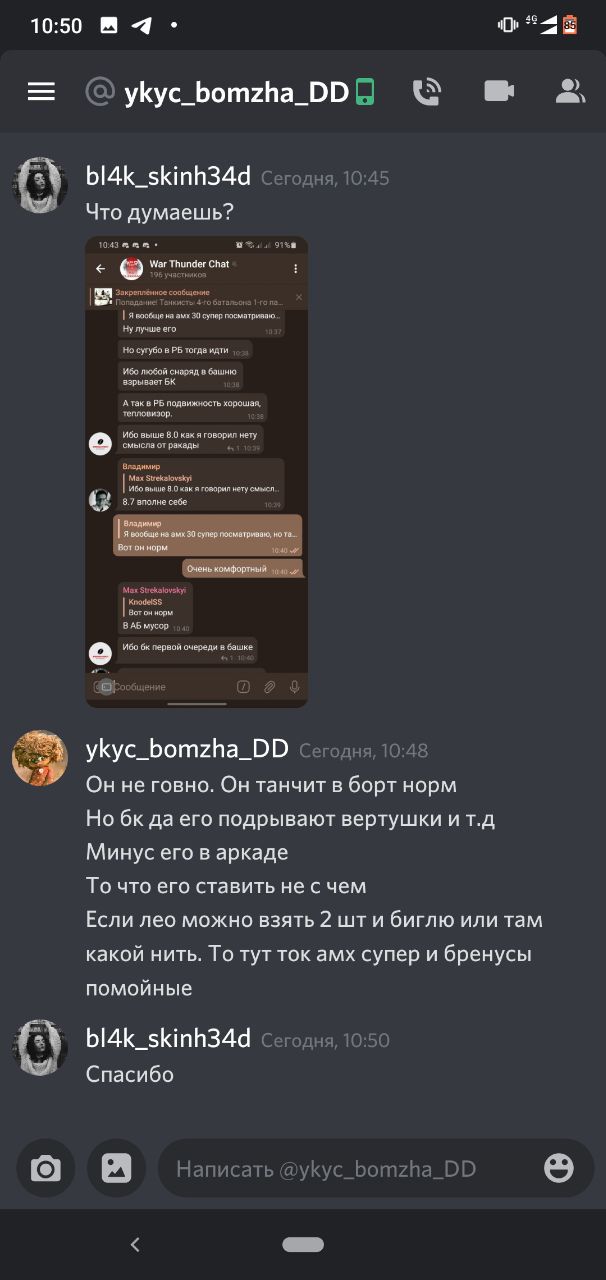Tap the Android home pill
This screenshot has width=606, height=1280.
(x=303, y=1245)
